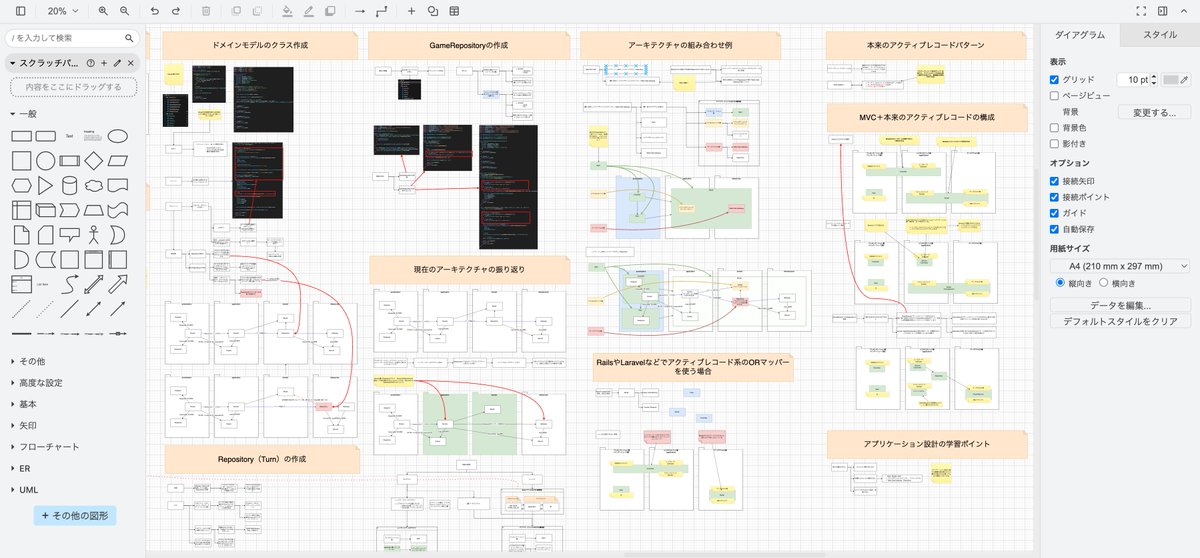
Task: Click the delete trash icon
Action: pyautogui.click(x=206, y=11)
